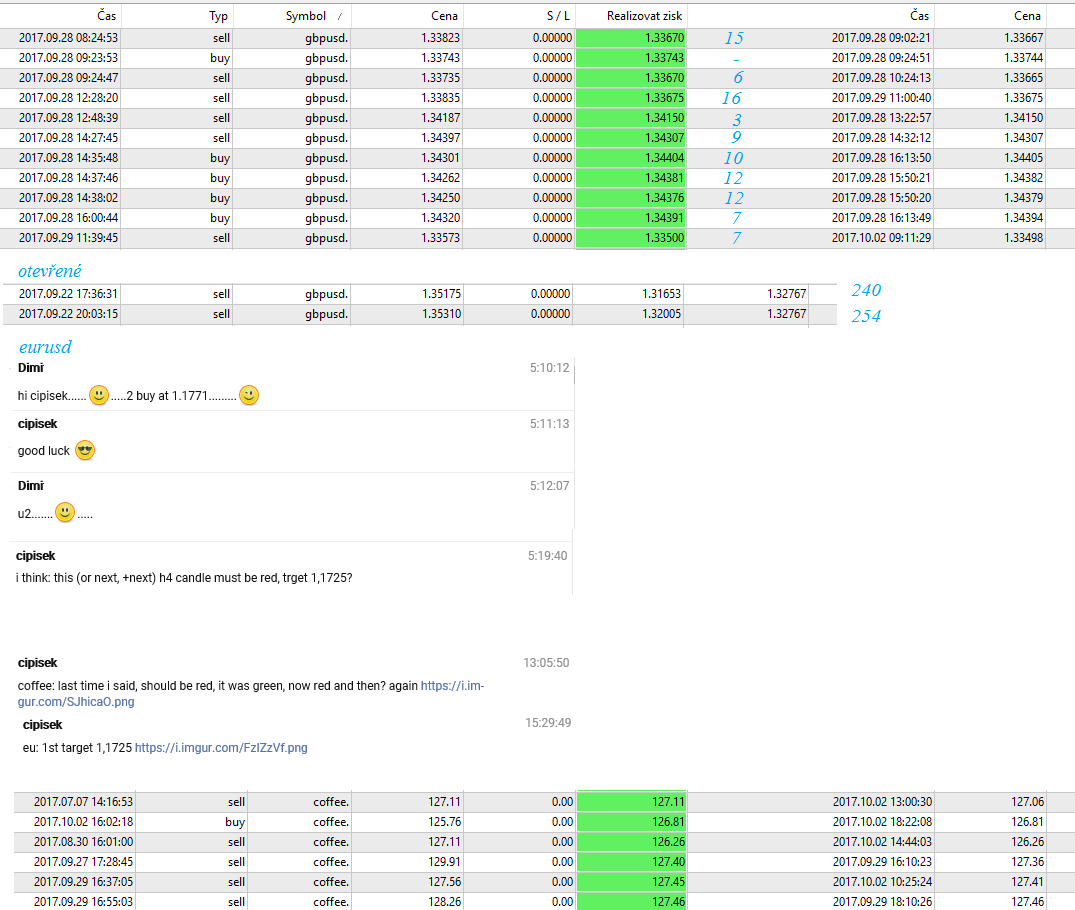Image resolution: width=1075 pixels, height=910 pixels.
Task: Open the imgur FzIZzVf.png link
Action: (221, 747)
